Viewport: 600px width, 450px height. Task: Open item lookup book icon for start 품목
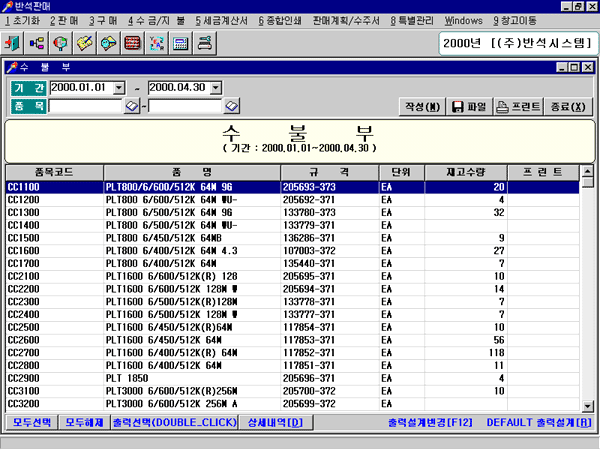coord(132,106)
